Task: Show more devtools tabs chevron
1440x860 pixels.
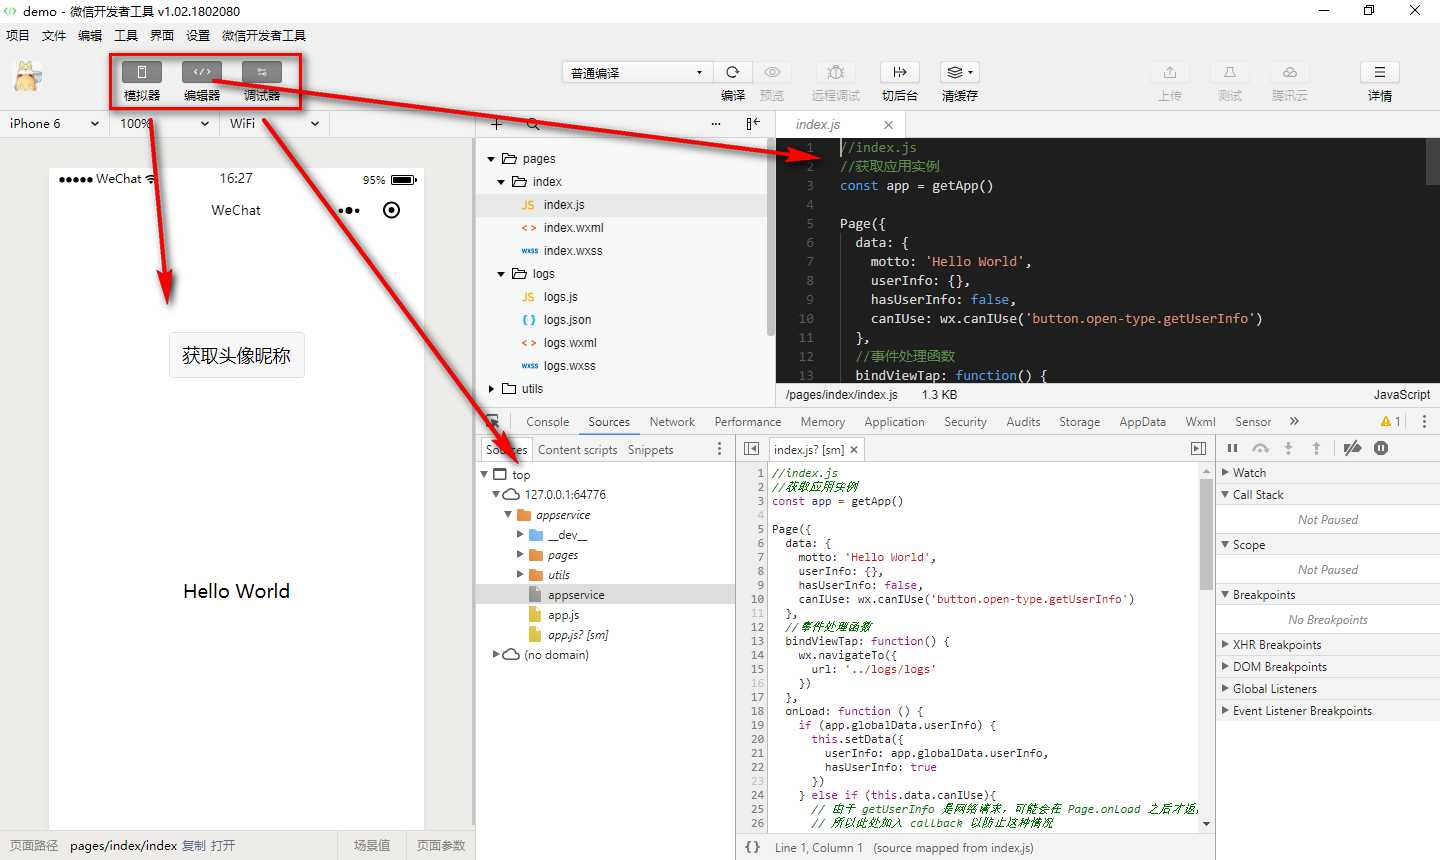Action: 1294,421
